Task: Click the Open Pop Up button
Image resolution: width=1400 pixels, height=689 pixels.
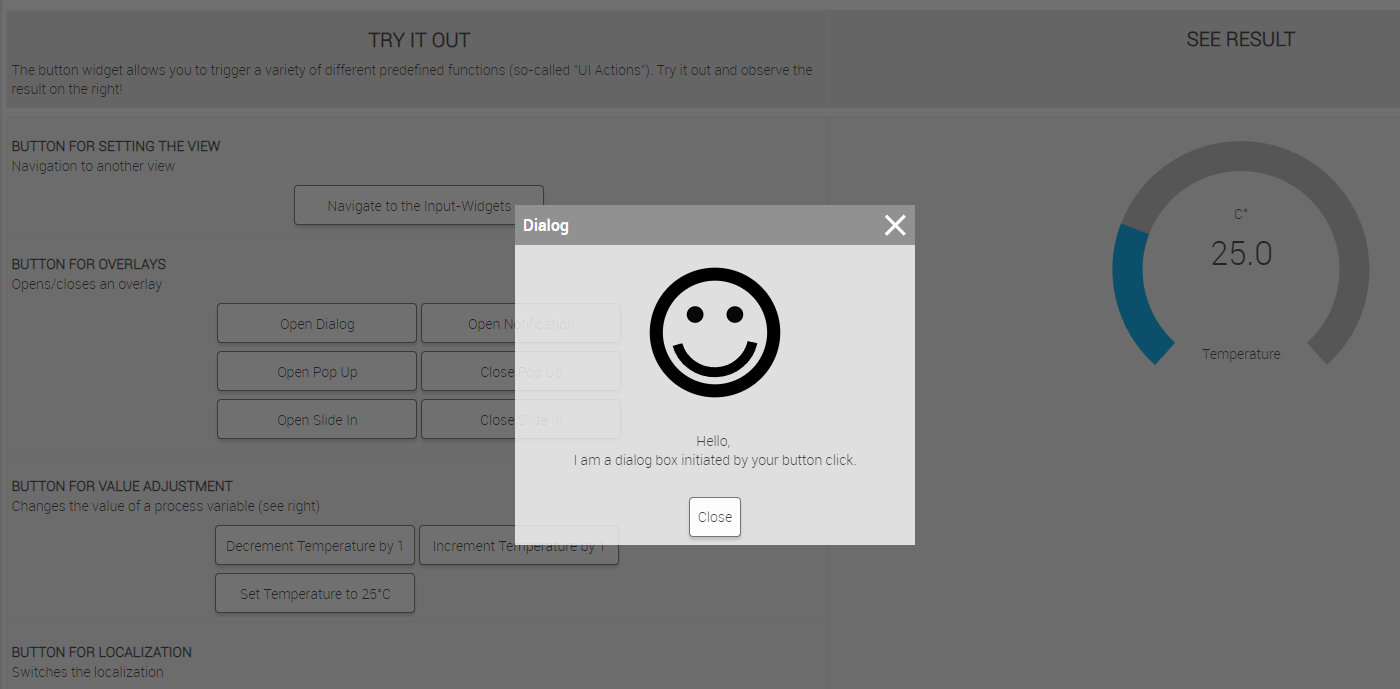Action: (317, 371)
